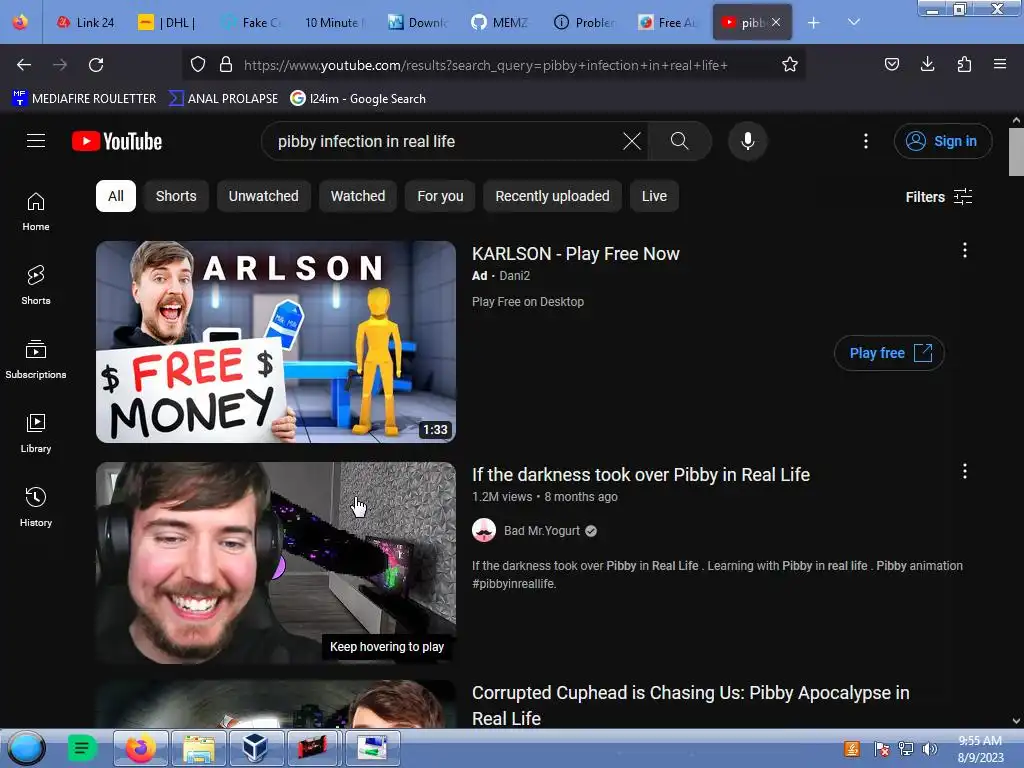
Task: Select the Live filter chip
Action: click(x=654, y=196)
